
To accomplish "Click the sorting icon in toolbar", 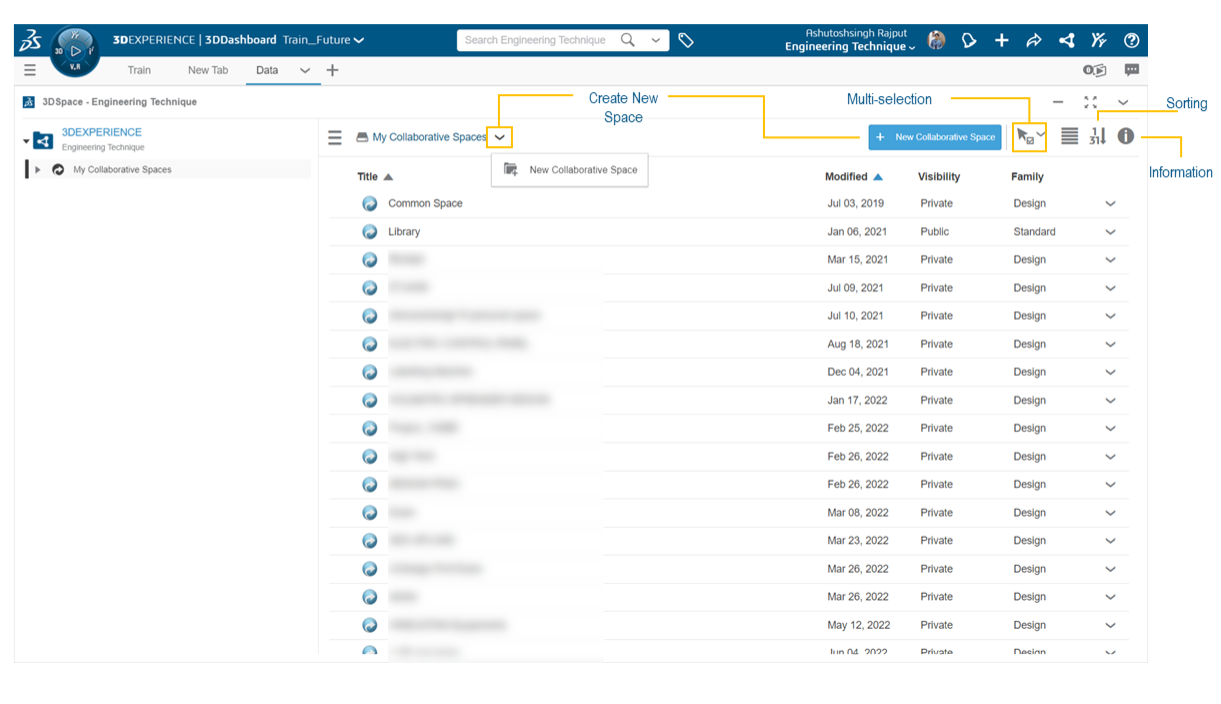I will pos(1097,136).
